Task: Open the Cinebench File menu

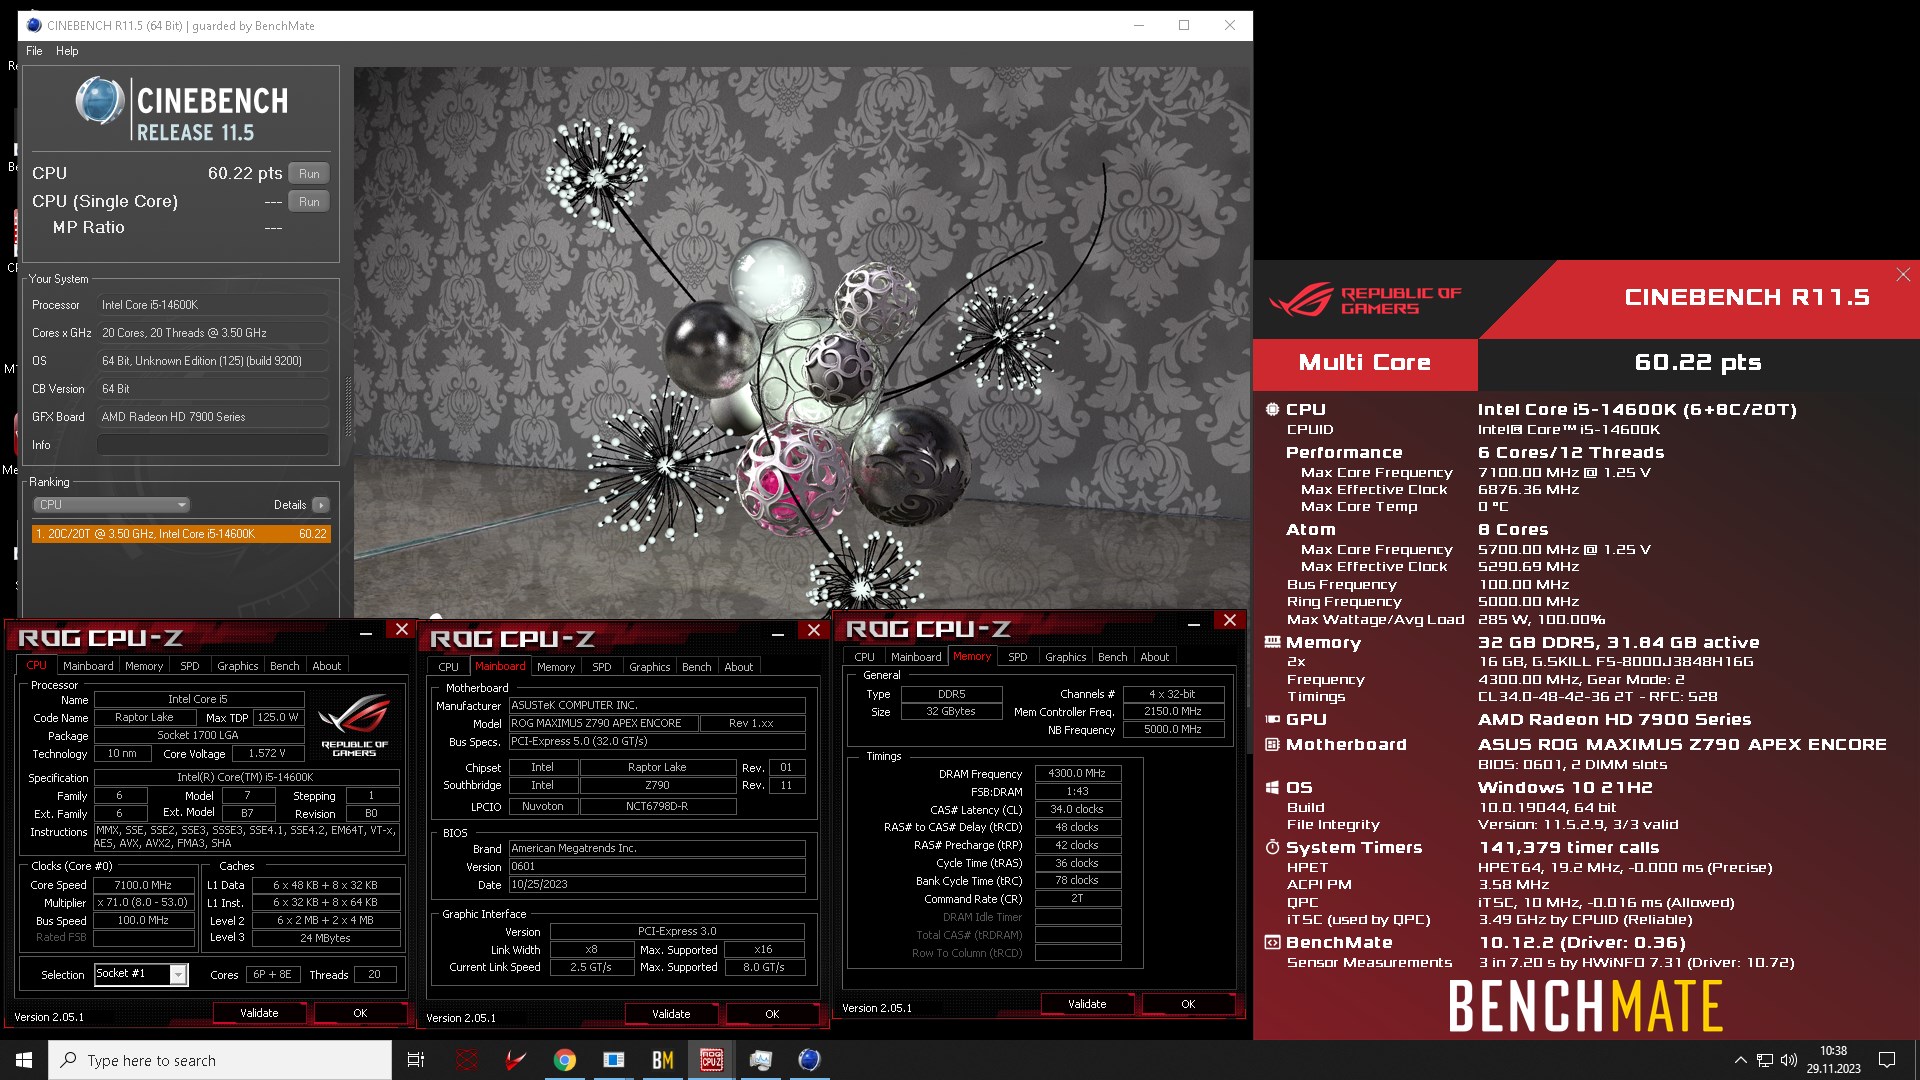Action: coord(34,51)
